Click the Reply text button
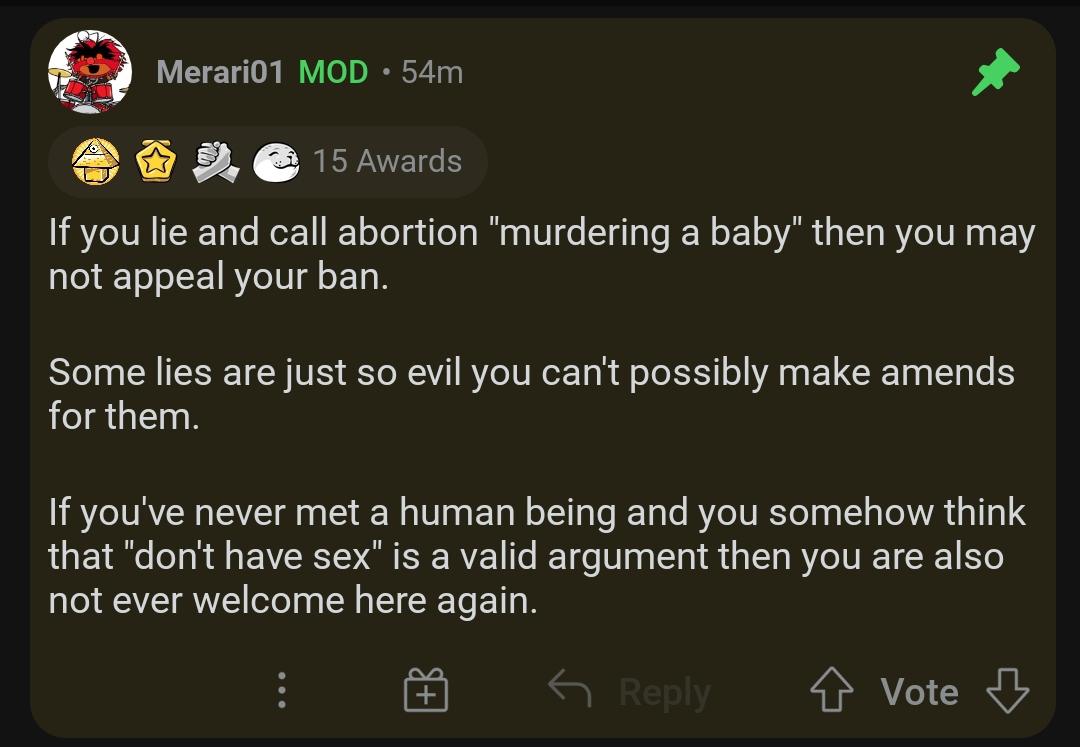Screen dimensions: 1080x747 [x=665, y=692]
